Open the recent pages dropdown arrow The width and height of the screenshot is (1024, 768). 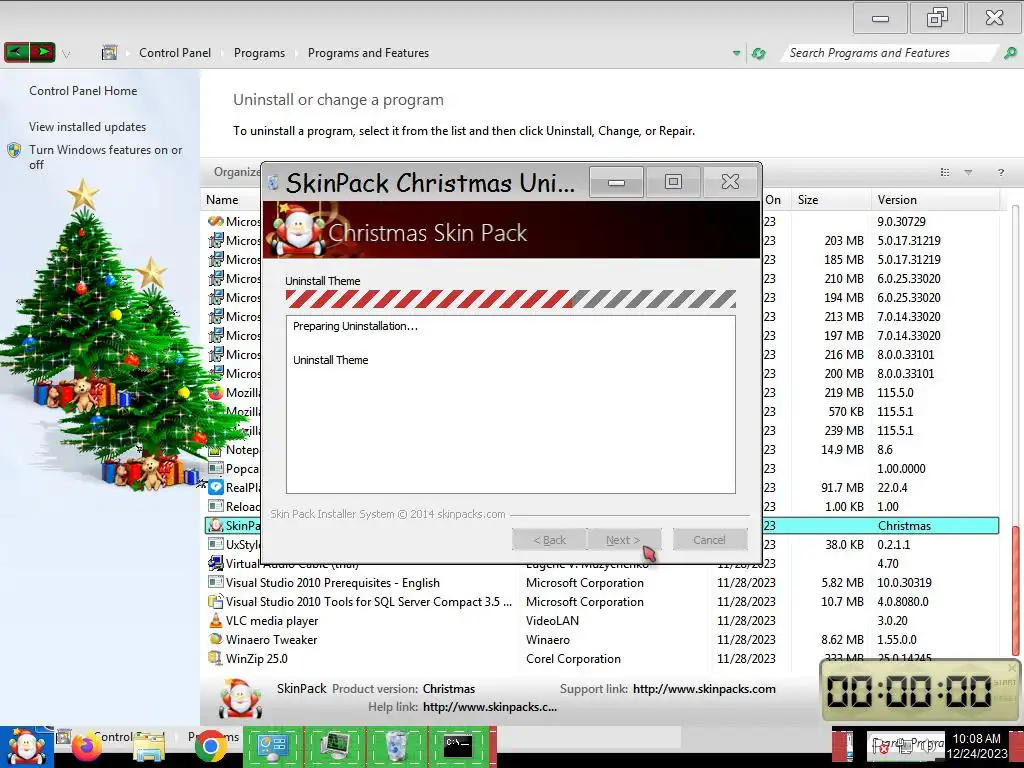66,54
